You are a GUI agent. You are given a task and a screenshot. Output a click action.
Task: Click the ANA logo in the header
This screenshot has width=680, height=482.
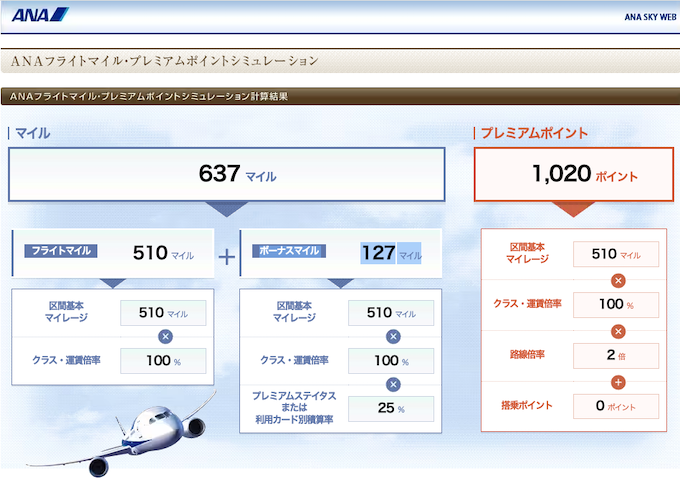tap(40, 15)
